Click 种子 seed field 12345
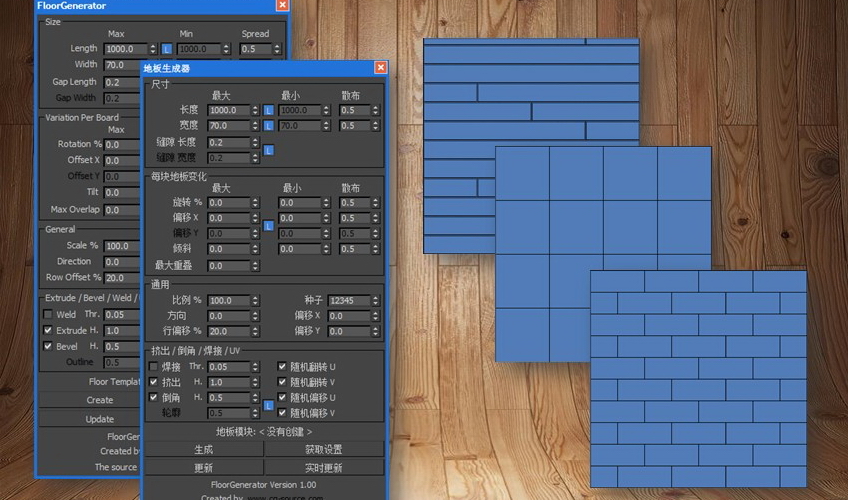 coord(349,301)
